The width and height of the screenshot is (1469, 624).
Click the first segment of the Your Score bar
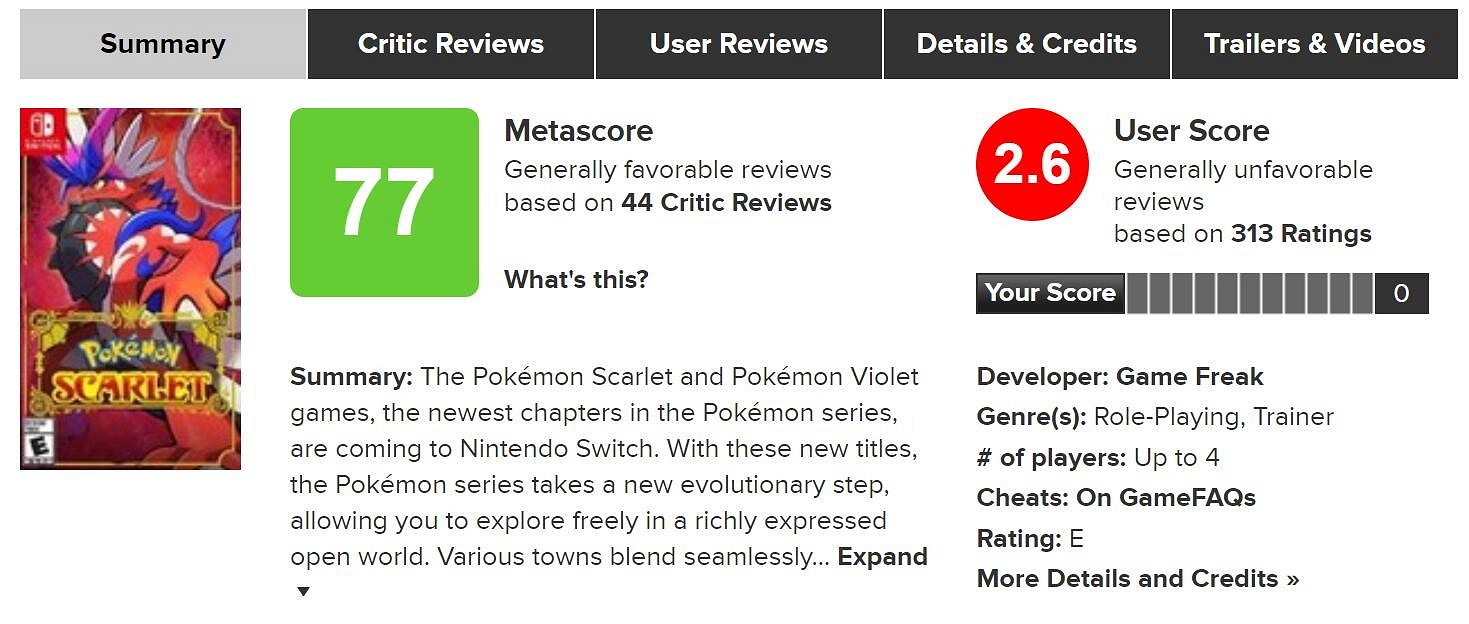(1138, 293)
